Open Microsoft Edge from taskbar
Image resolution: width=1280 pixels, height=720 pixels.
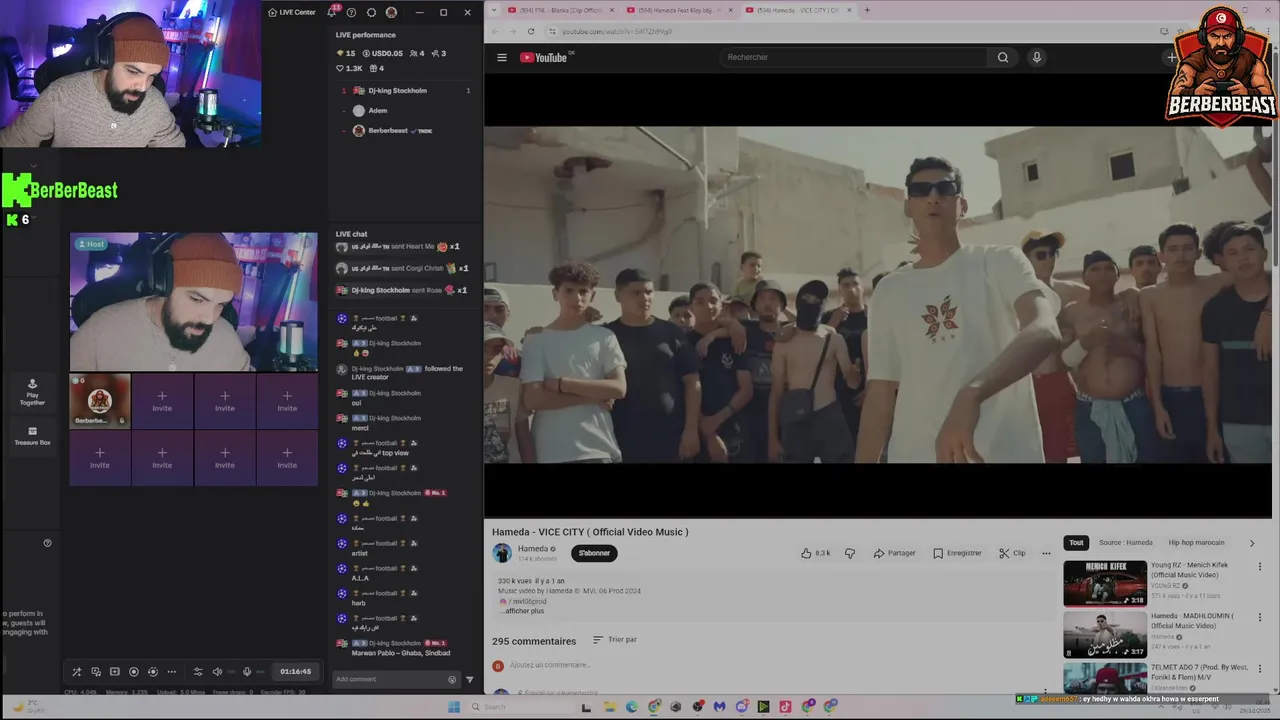click(631, 707)
